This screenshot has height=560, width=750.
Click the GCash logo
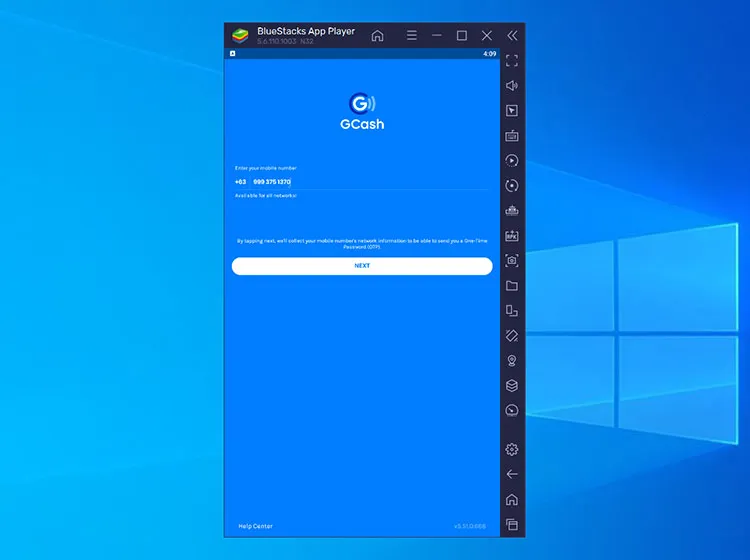pos(362,111)
